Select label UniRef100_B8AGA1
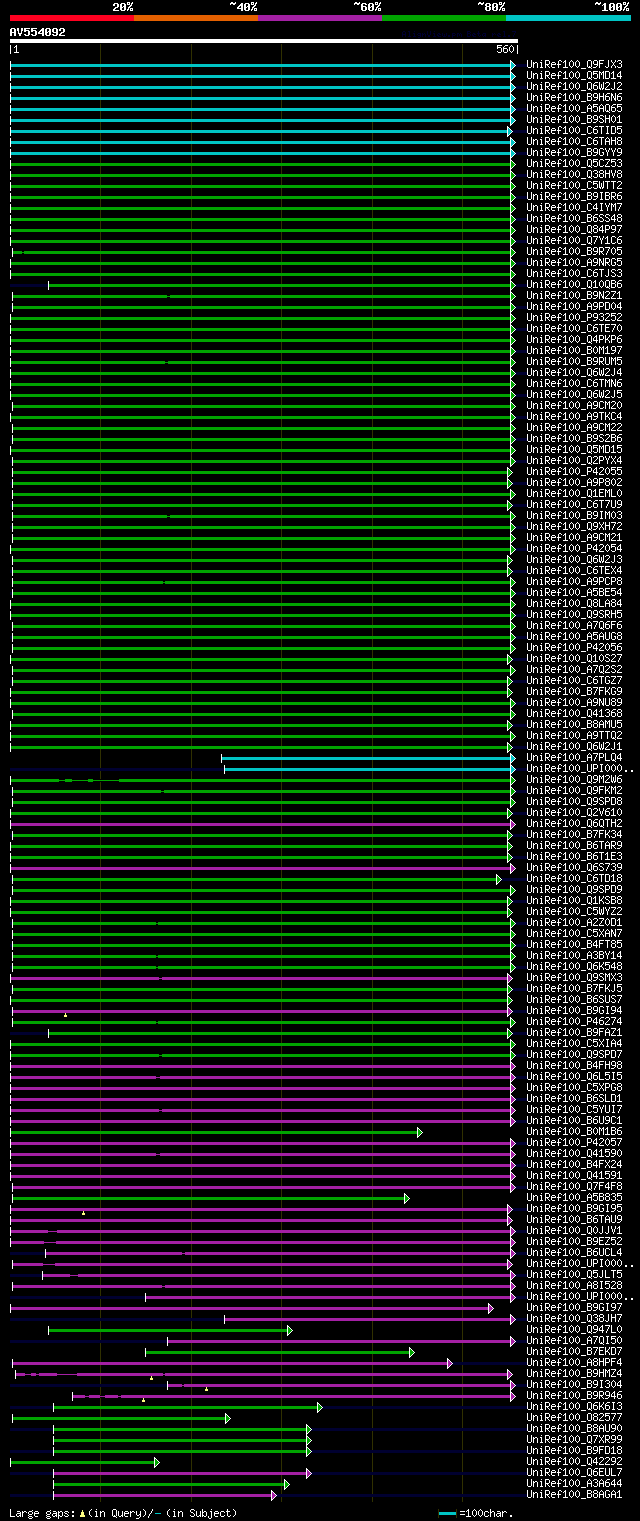 coord(574,1494)
